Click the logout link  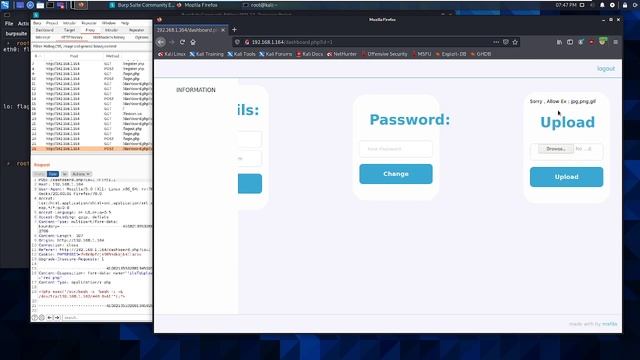click(x=606, y=69)
